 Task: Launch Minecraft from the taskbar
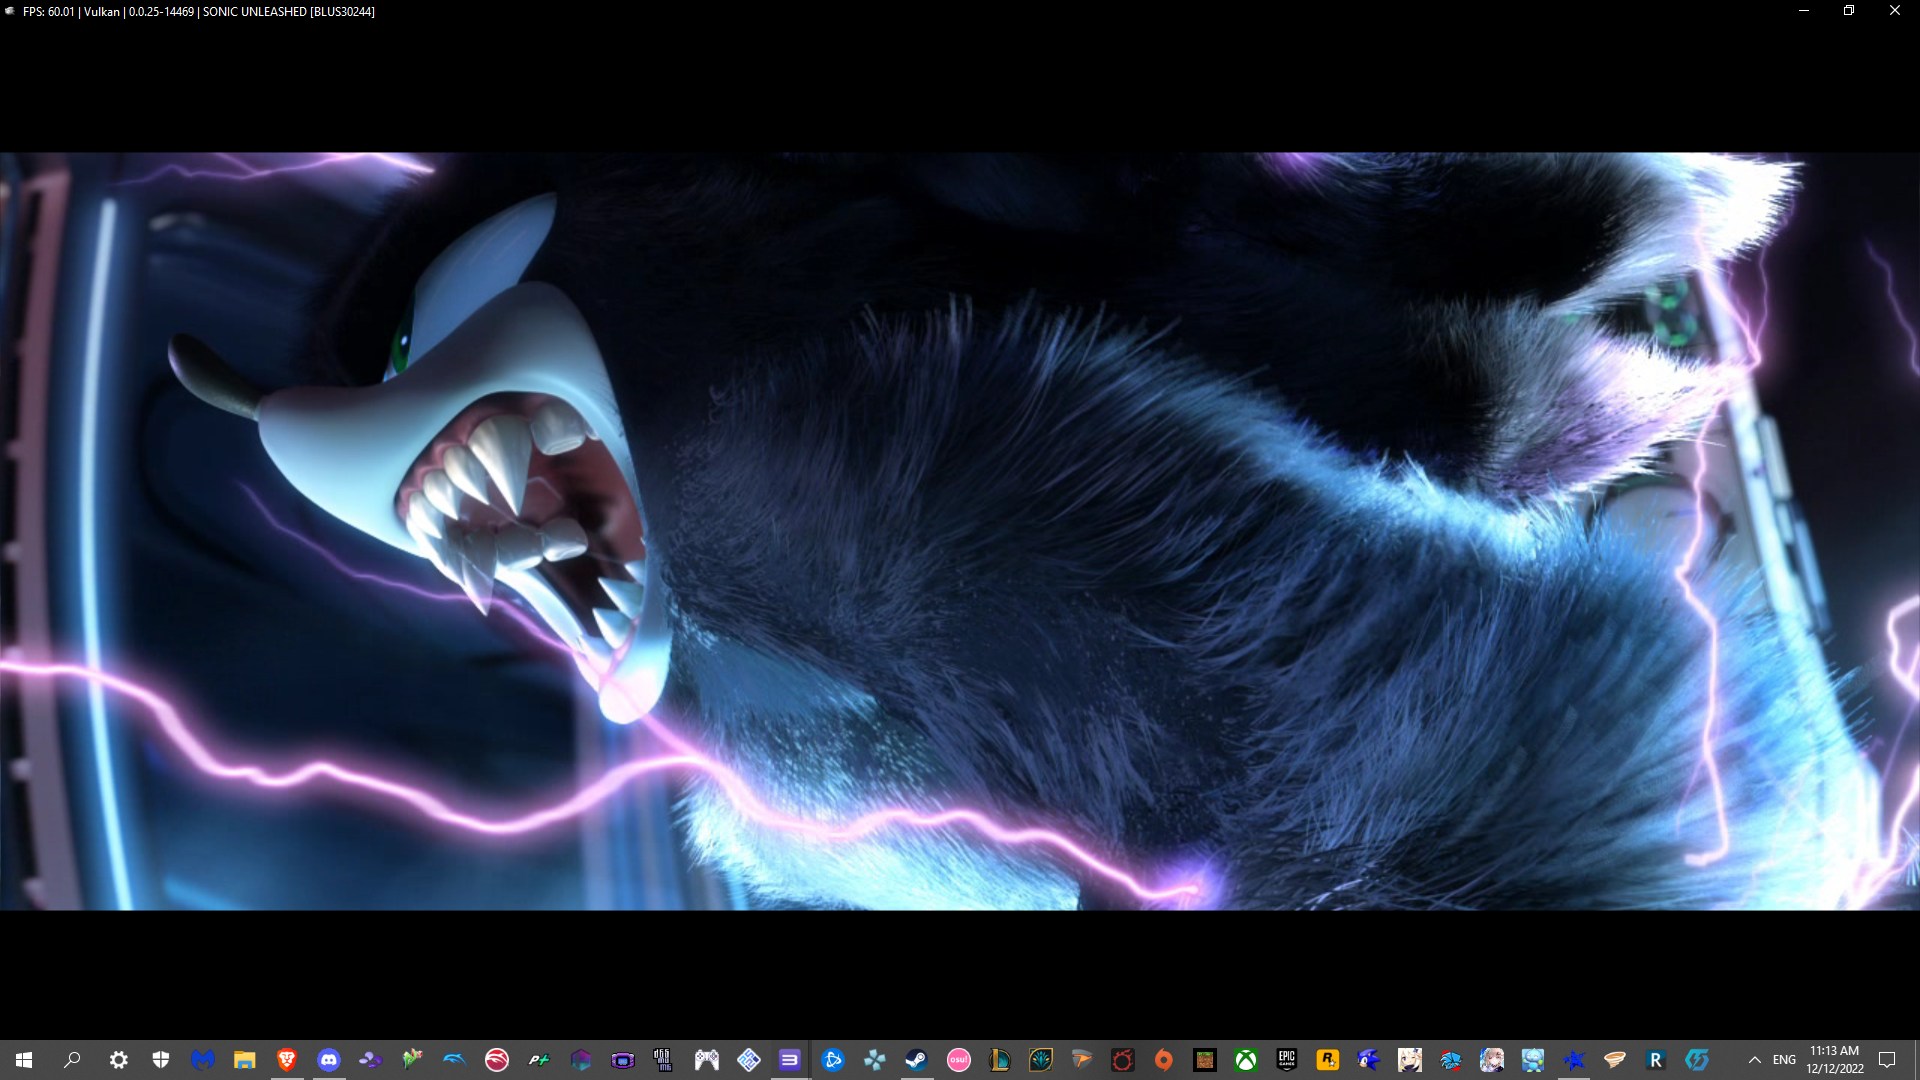pyautogui.click(x=1205, y=1060)
